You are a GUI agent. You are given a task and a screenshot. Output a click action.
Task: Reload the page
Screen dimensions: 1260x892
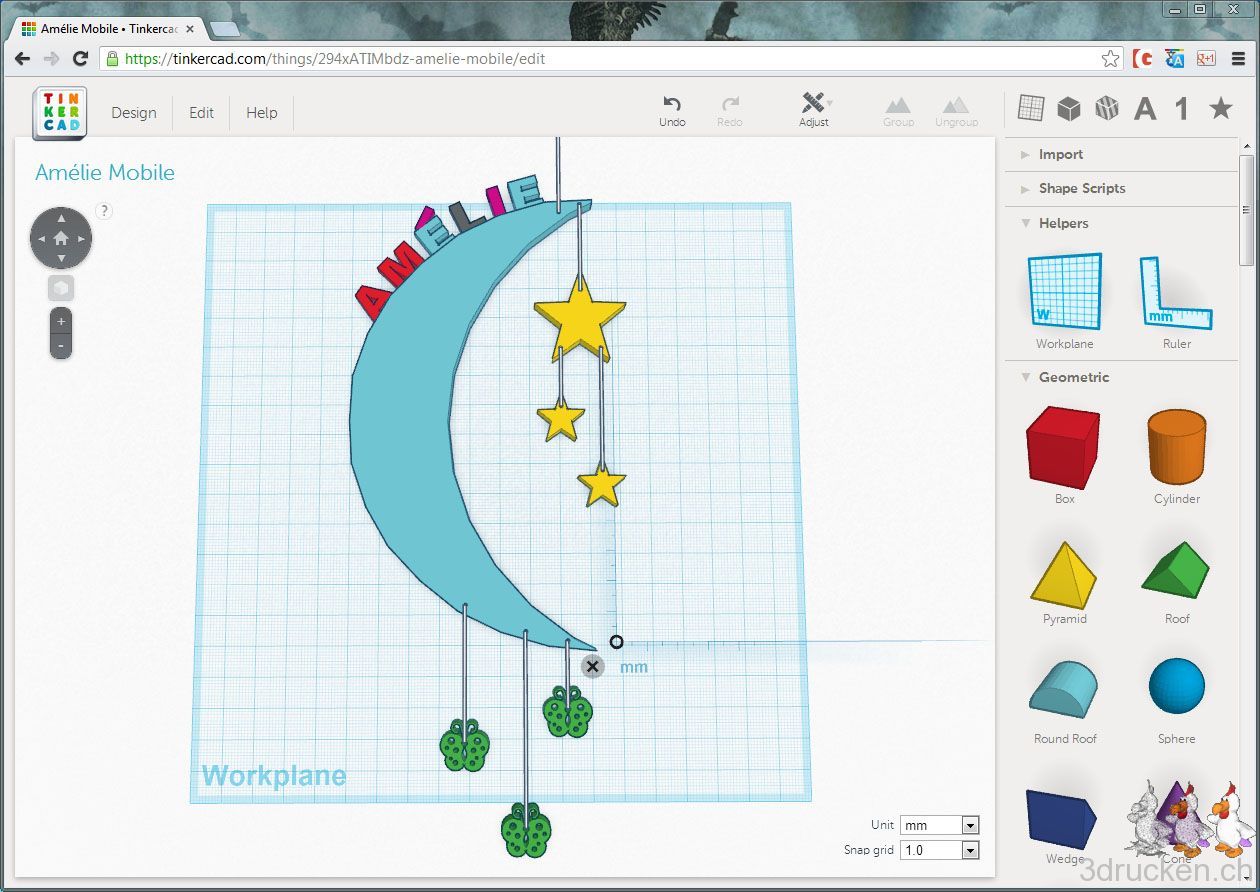click(x=81, y=59)
